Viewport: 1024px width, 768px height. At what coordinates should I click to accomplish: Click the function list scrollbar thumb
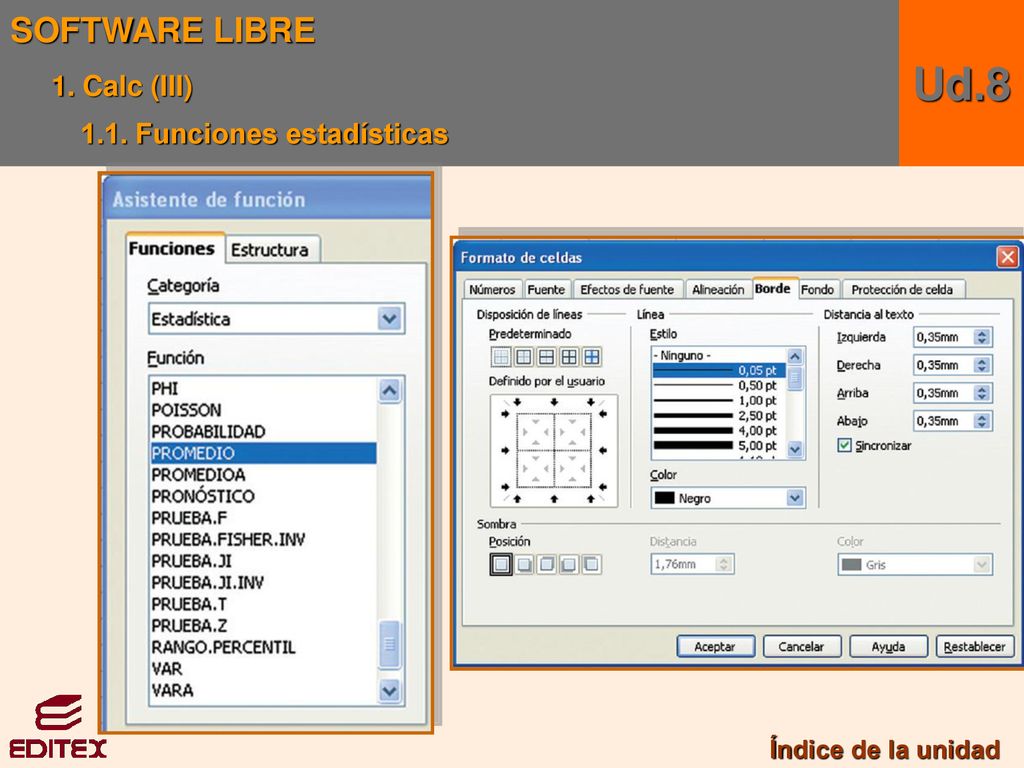click(x=389, y=645)
